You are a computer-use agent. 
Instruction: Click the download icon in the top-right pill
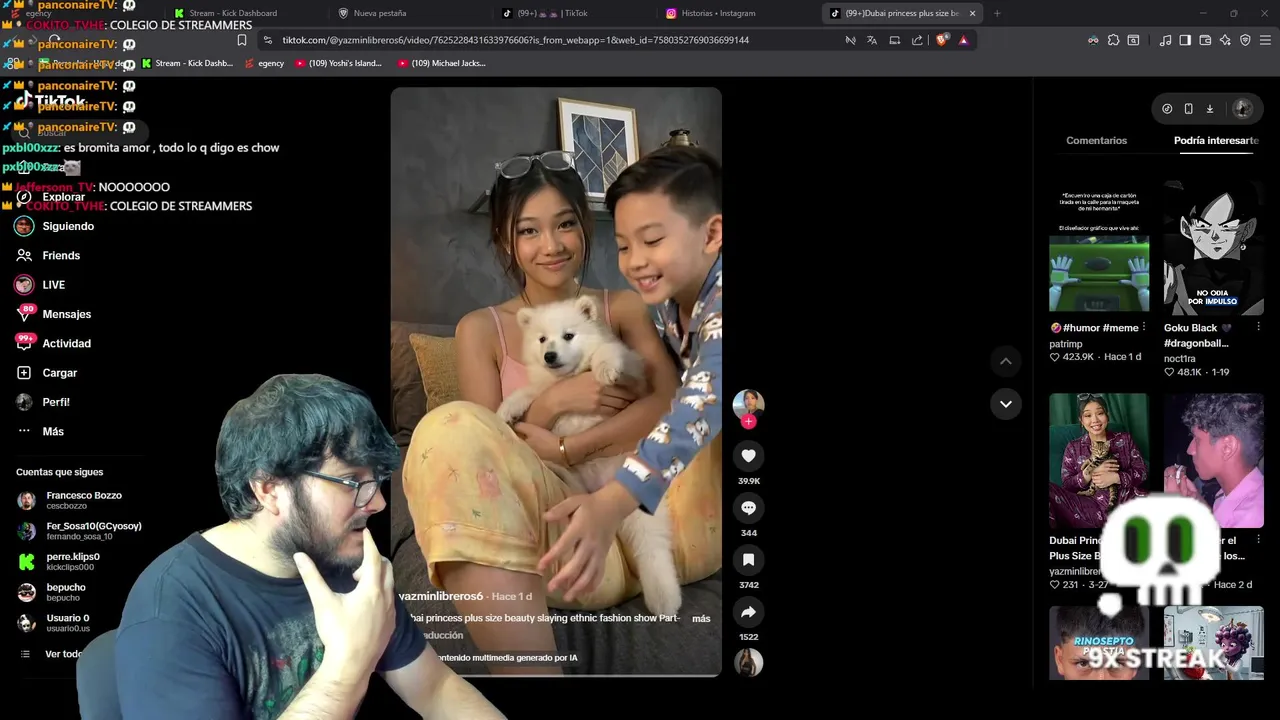click(1209, 109)
